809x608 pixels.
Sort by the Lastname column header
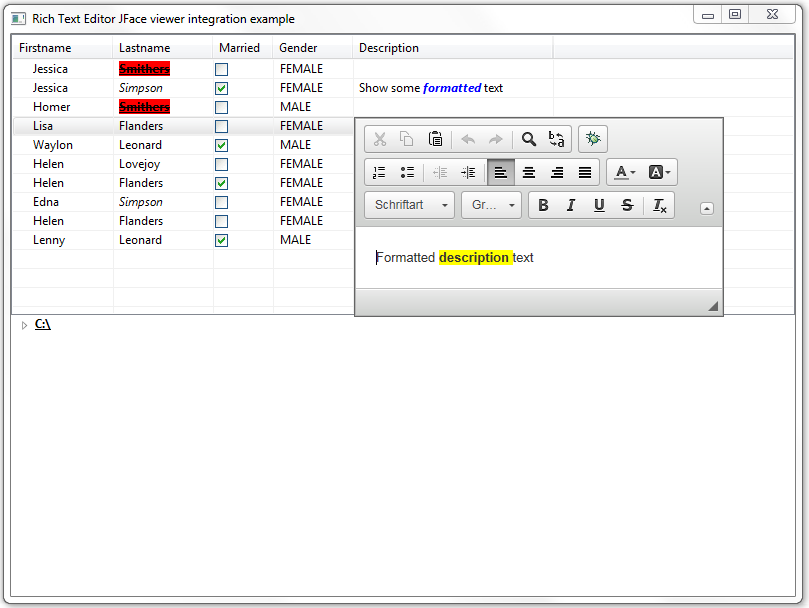coord(163,48)
